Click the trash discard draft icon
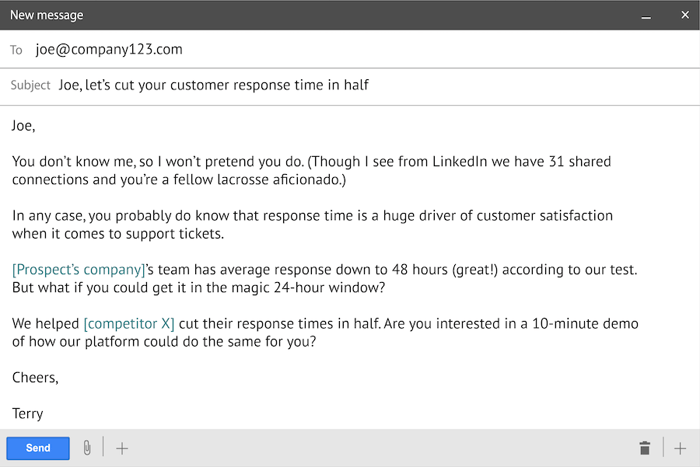Viewport: 700px width, 467px height. [x=645, y=448]
